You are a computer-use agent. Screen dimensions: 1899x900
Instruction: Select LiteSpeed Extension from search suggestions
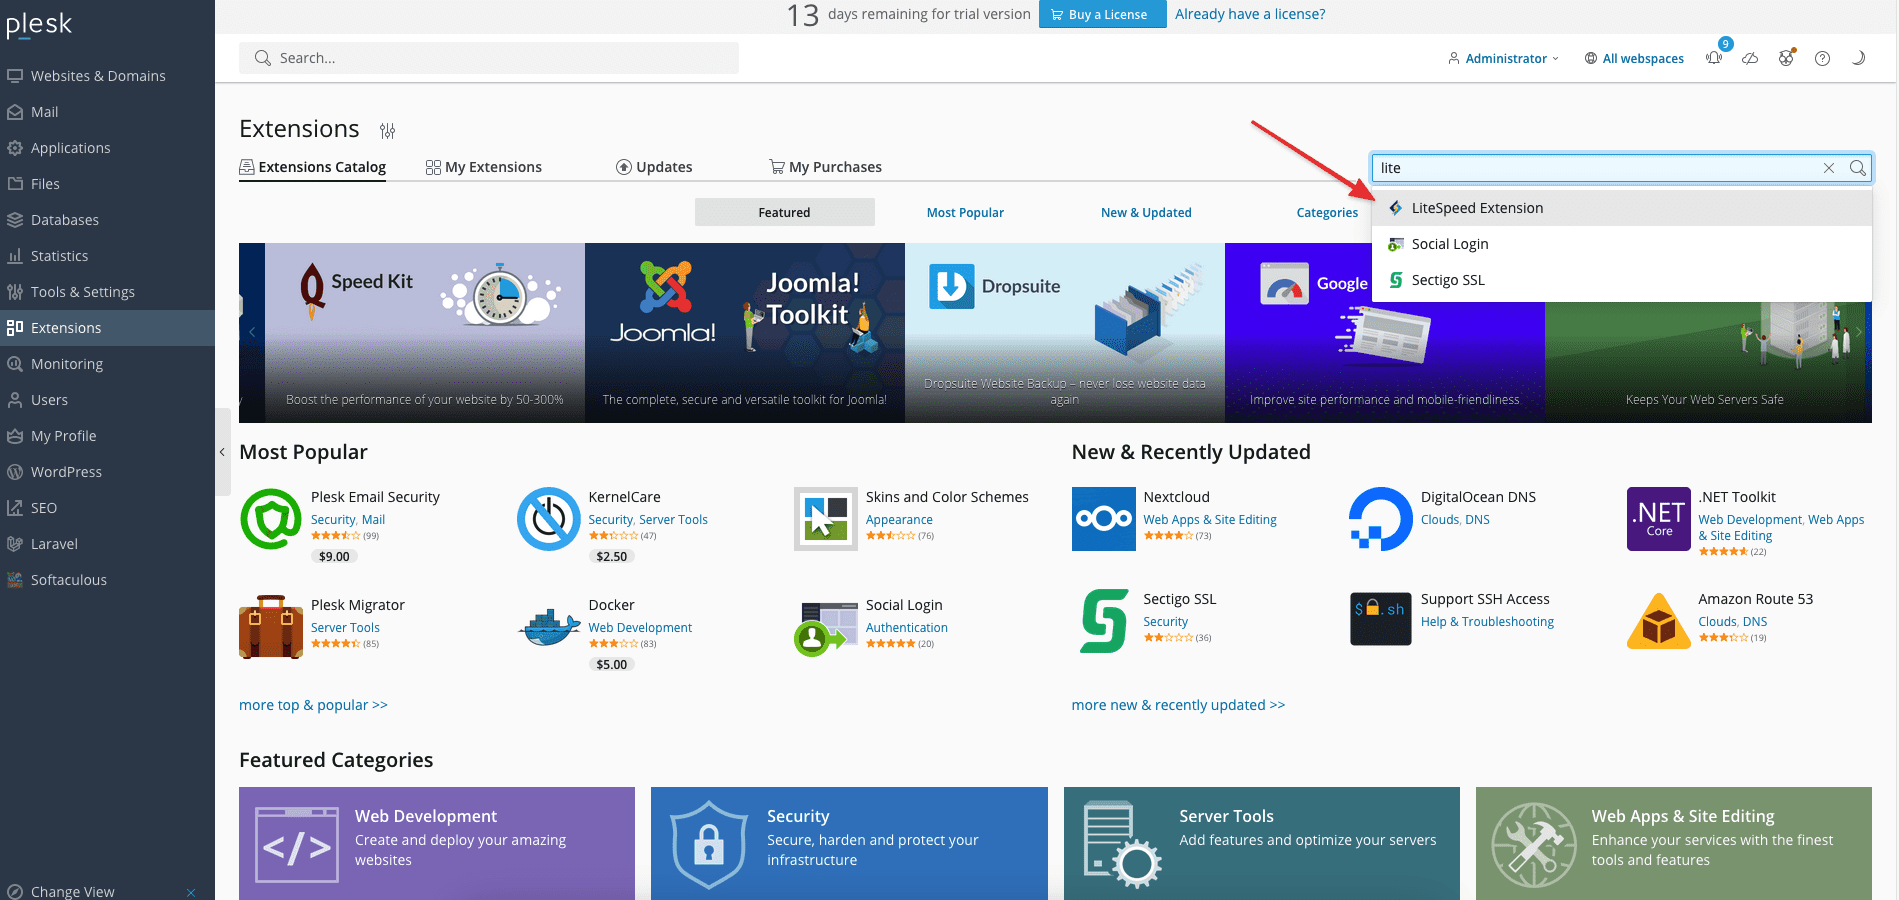point(1477,208)
